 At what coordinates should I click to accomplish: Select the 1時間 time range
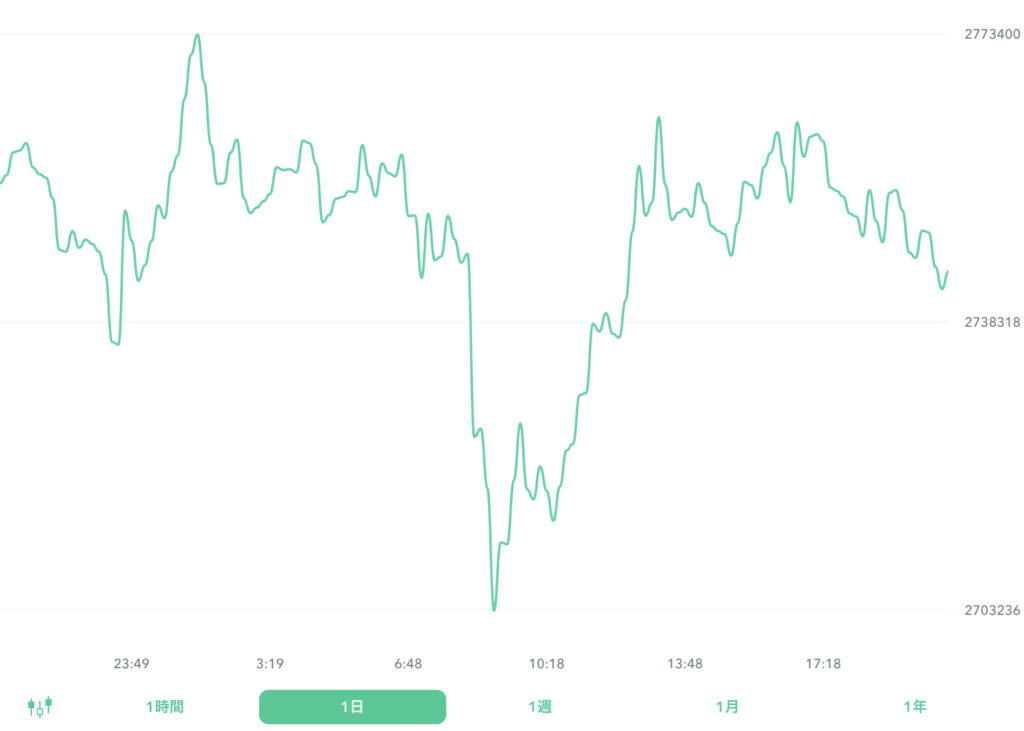click(164, 705)
